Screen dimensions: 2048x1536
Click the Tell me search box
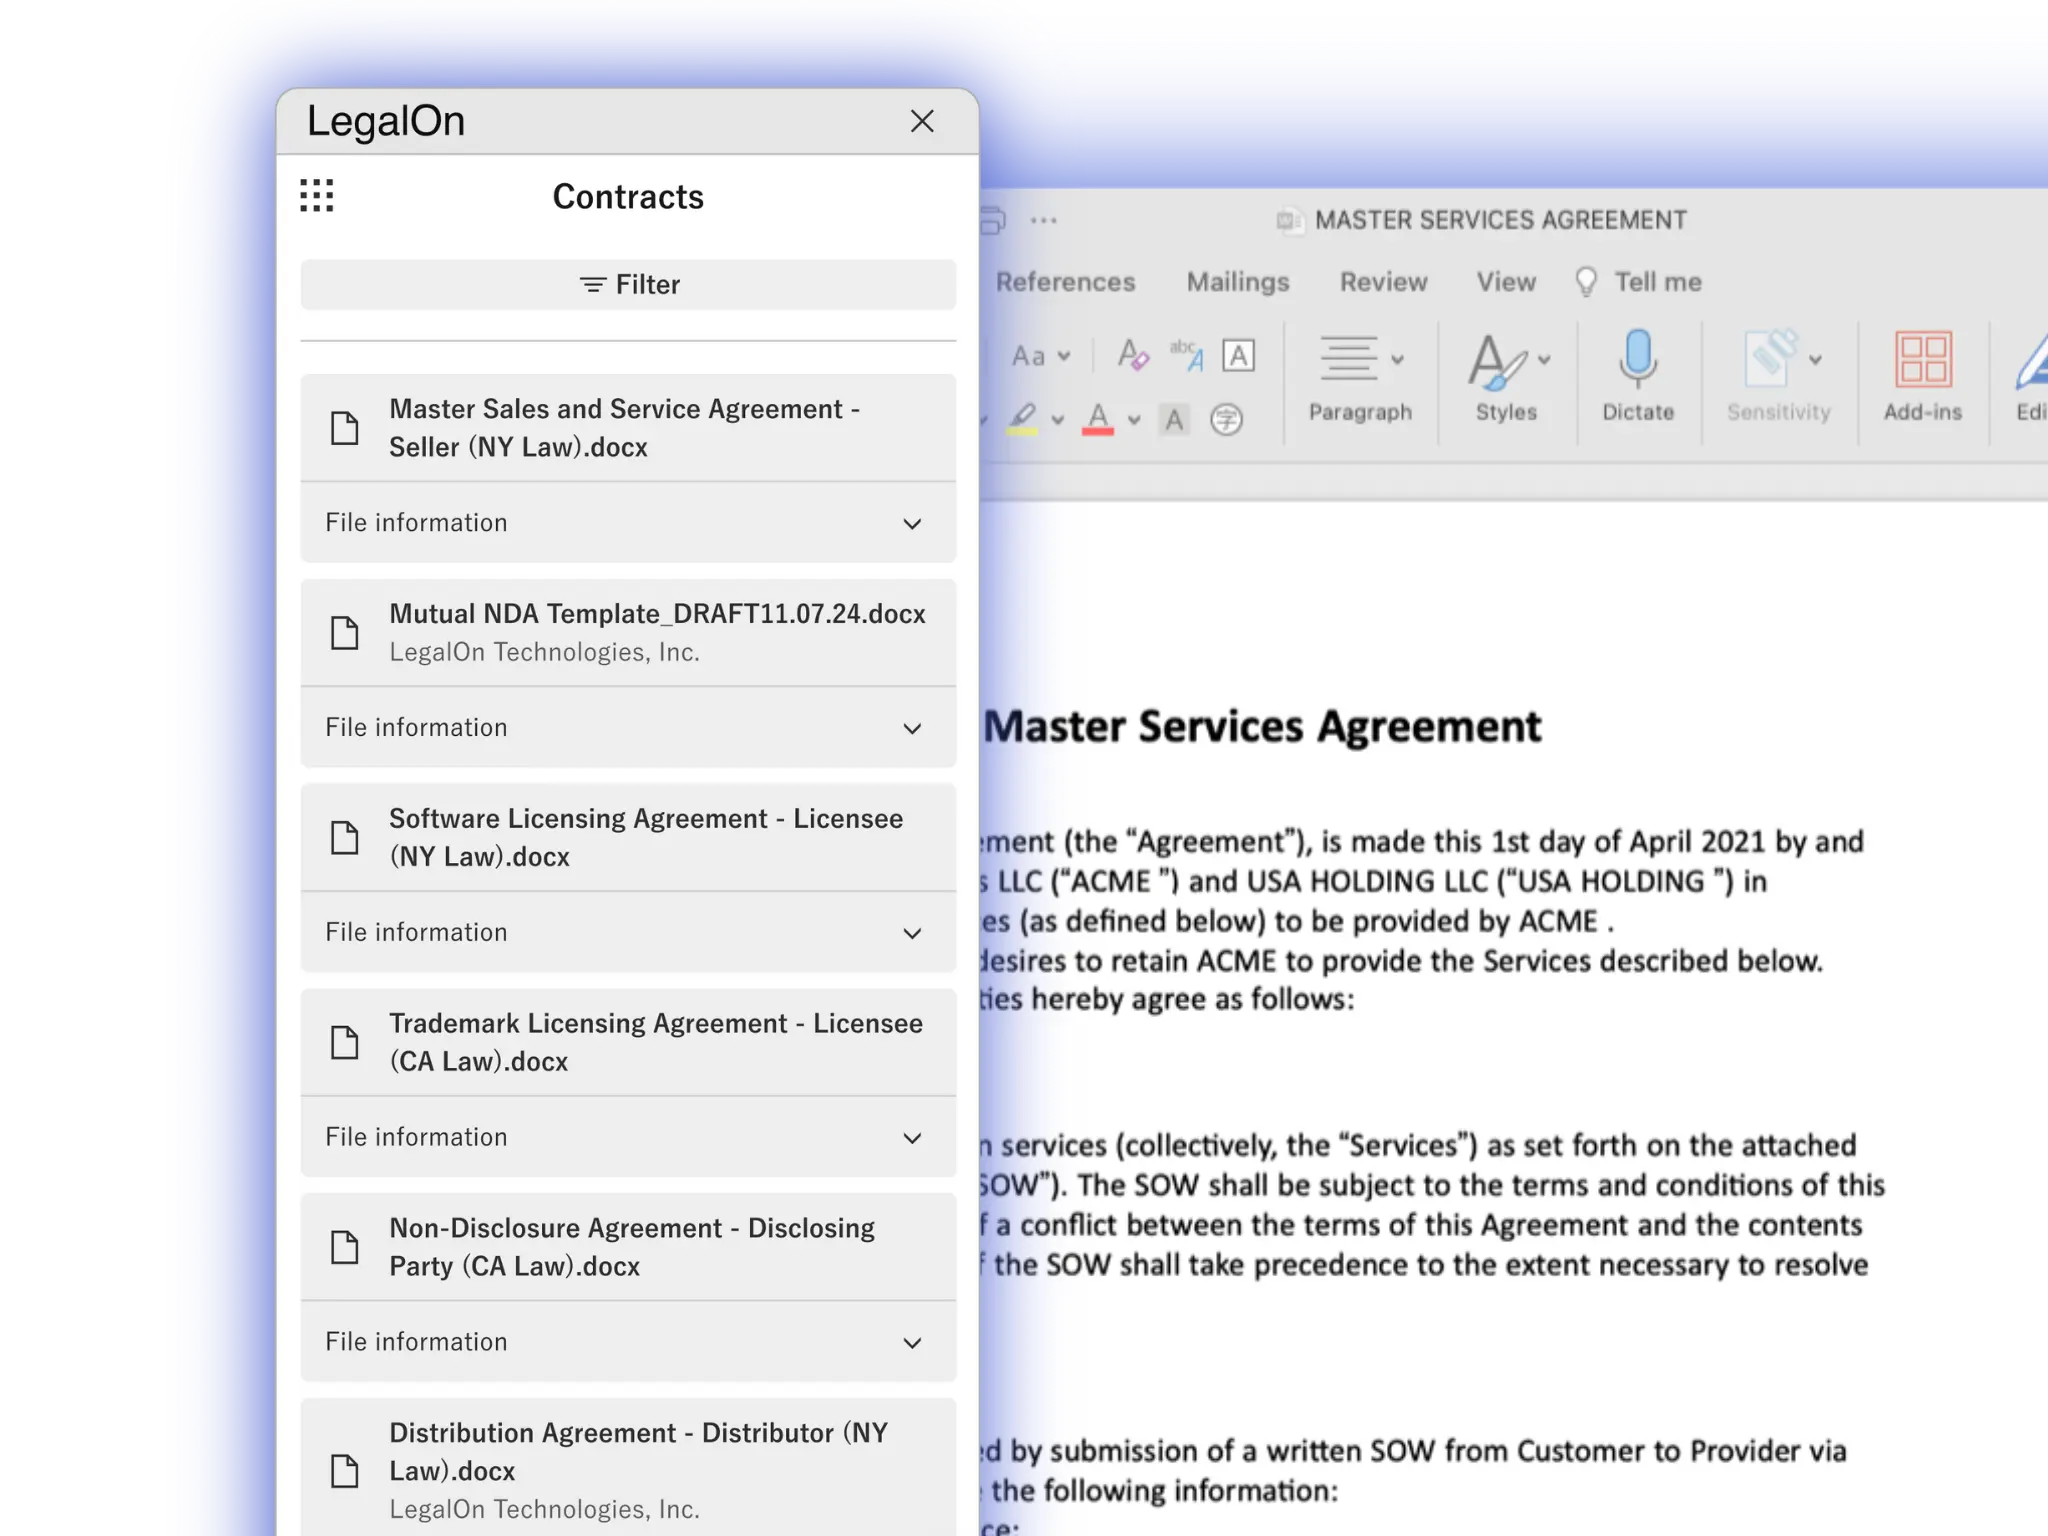coord(1638,282)
